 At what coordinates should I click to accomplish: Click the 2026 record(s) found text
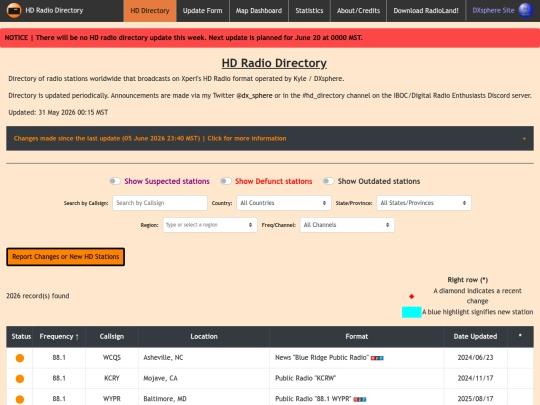pos(38,296)
